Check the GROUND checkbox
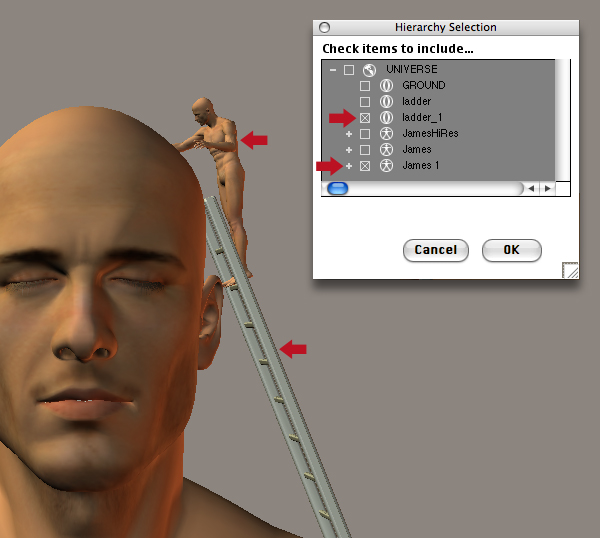 [365, 86]
